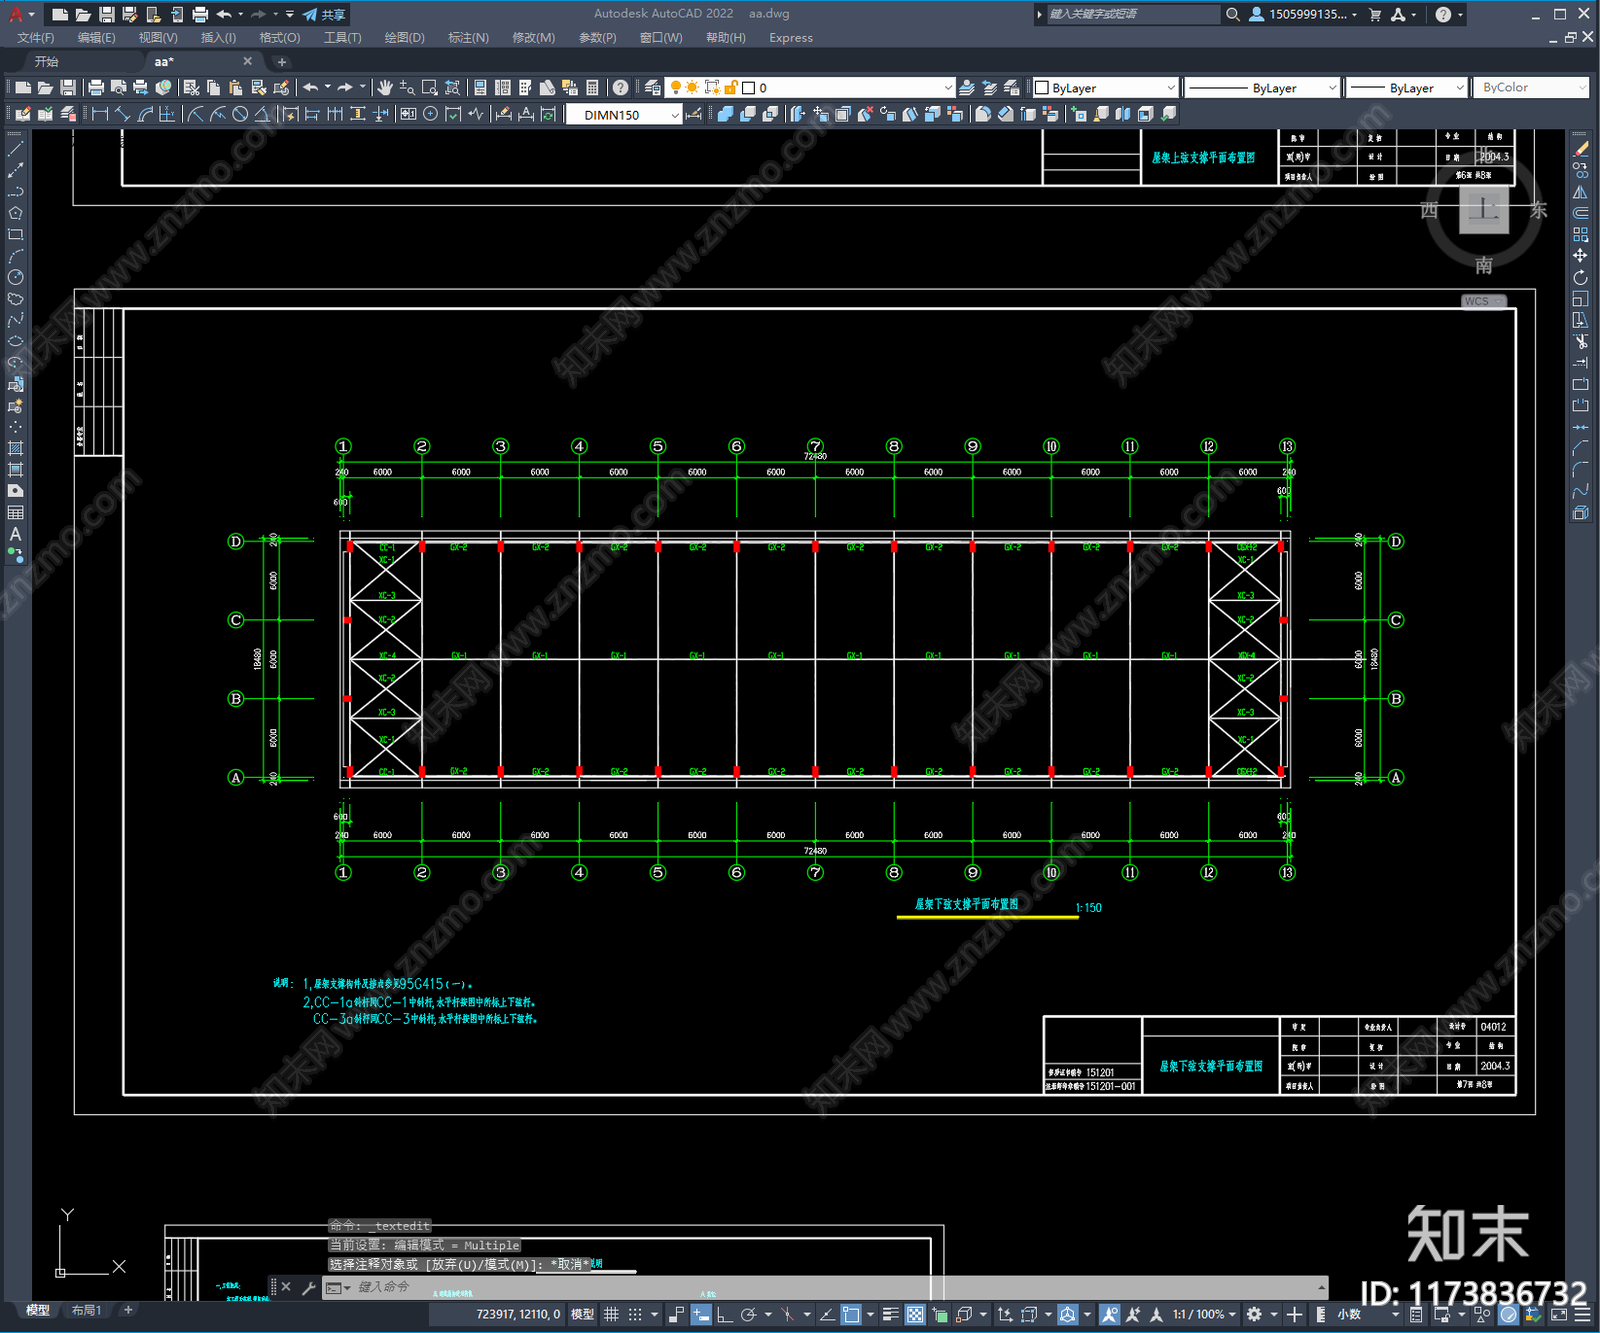1600x1333 pixels.
Task: Open the 绘图(D) menu
Action: coord(404,38)
